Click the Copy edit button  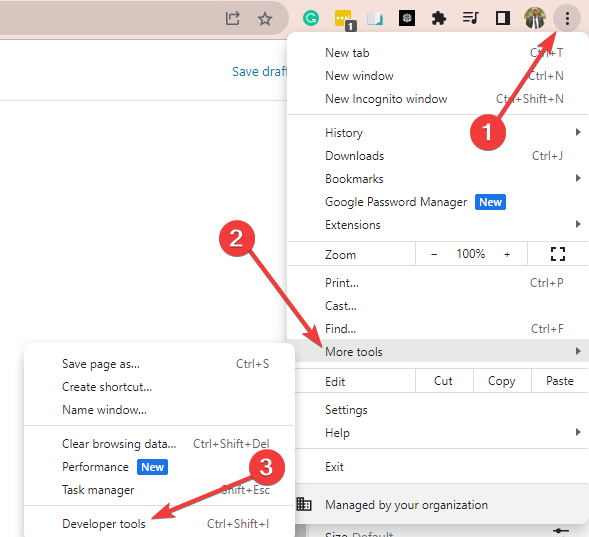[502, 381]
